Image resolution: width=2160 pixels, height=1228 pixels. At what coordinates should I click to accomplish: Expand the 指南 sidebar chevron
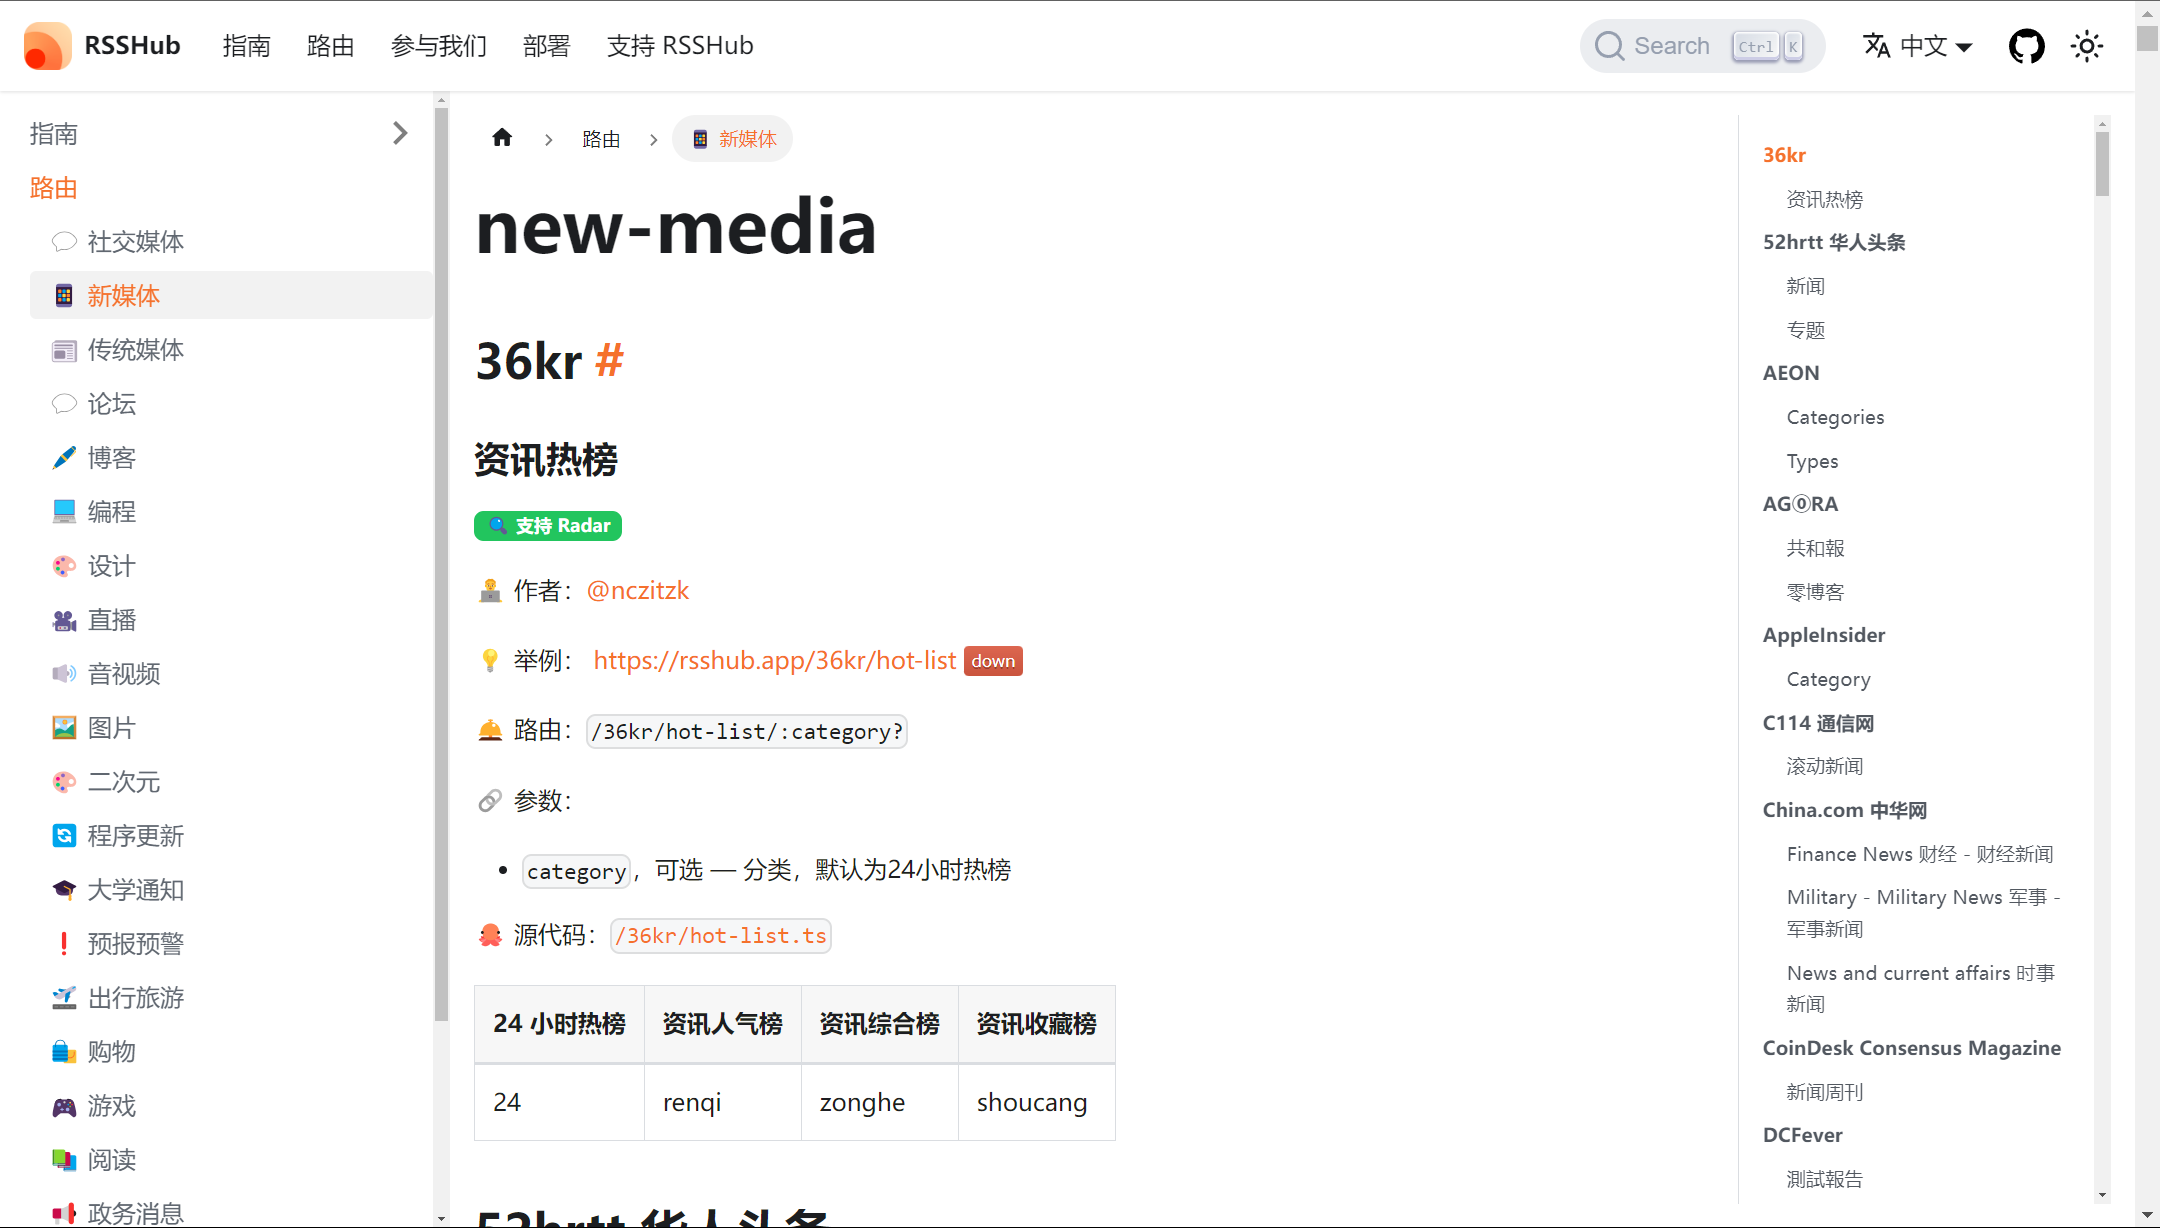(x=400, y=133)
